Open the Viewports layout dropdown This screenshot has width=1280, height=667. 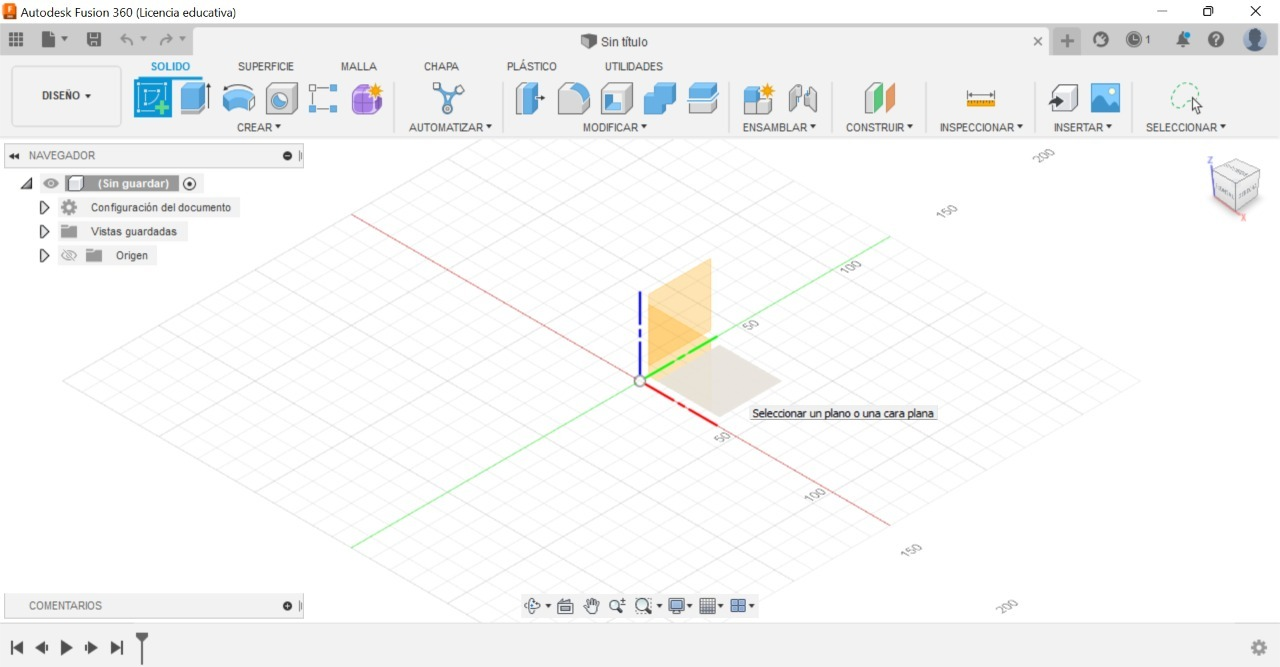[743, 606]
